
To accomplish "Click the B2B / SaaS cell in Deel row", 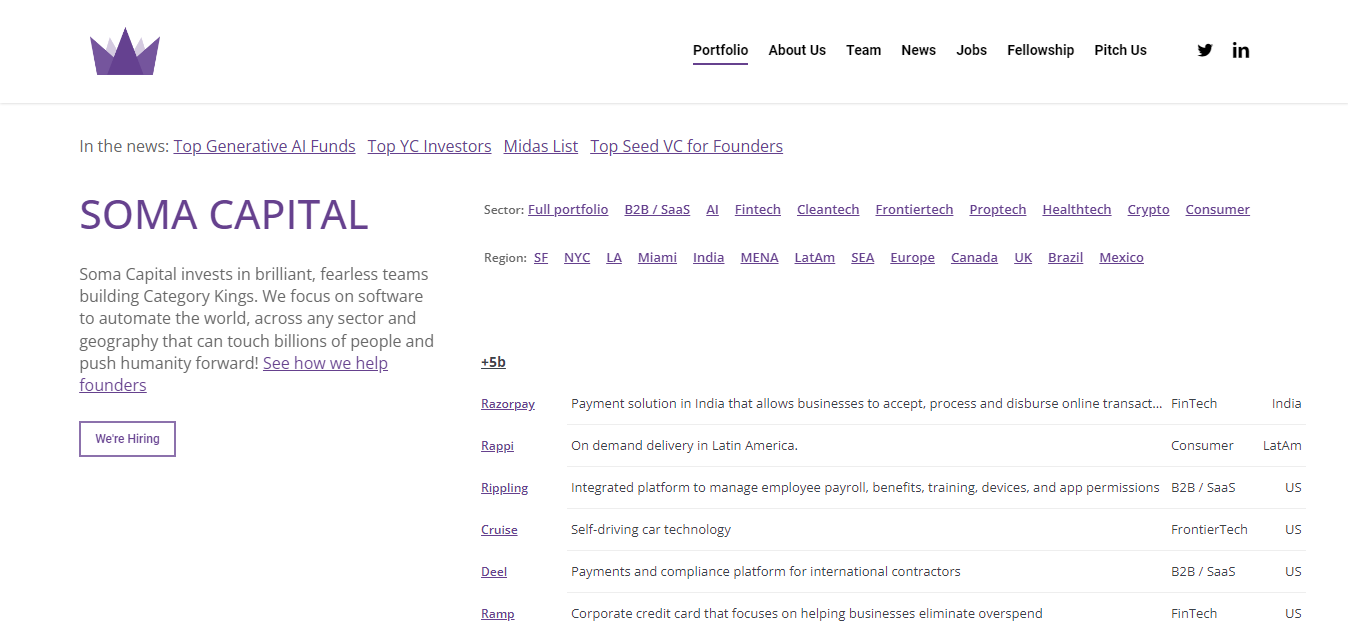I will point(1204,572).
